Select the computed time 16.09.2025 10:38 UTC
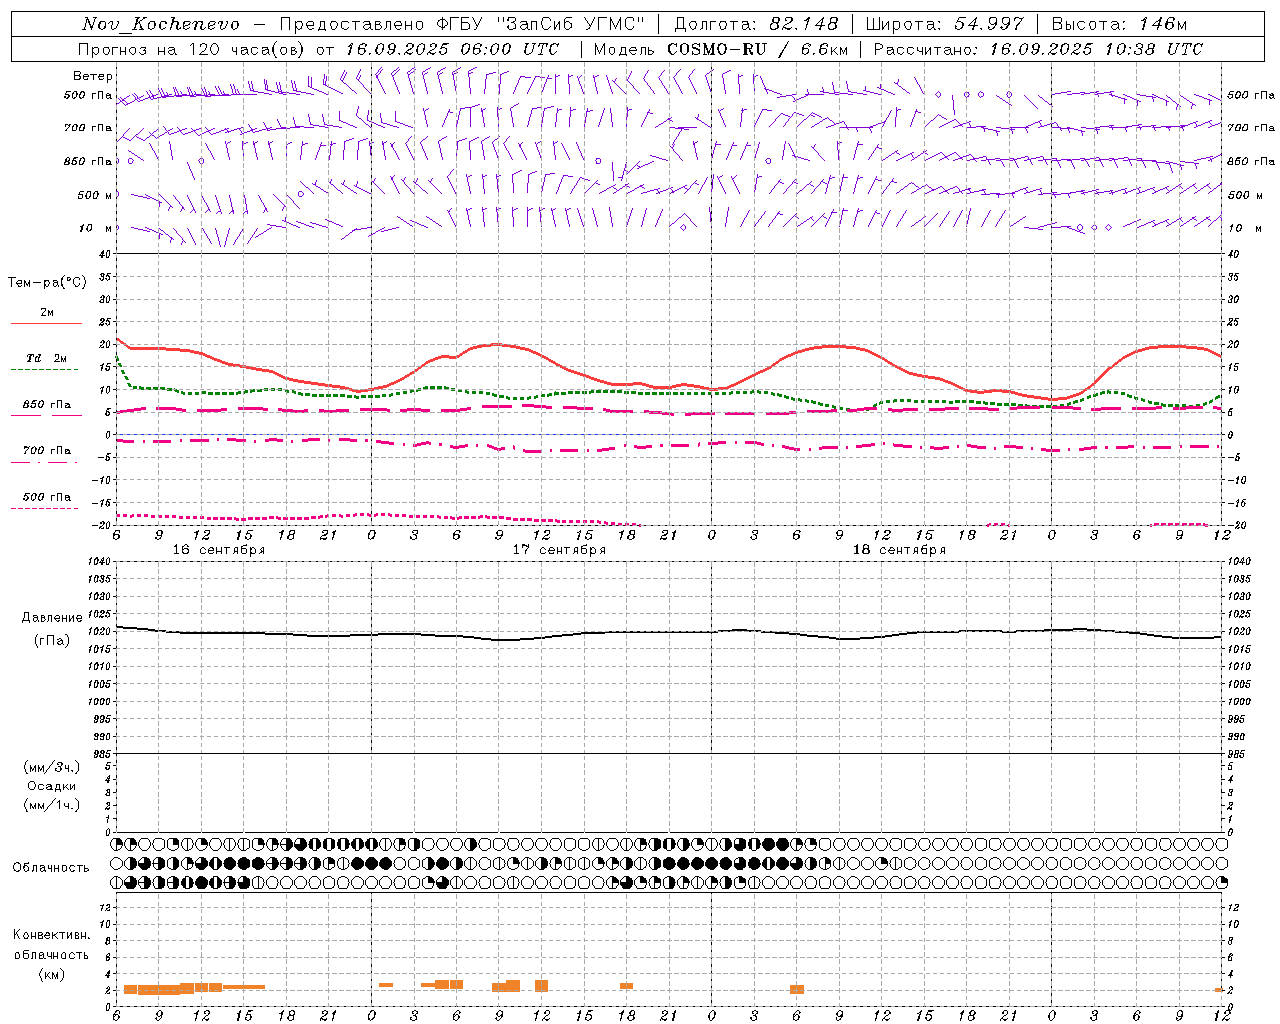This screenshot has height=1024, width=1280. tap(1096, 49)
